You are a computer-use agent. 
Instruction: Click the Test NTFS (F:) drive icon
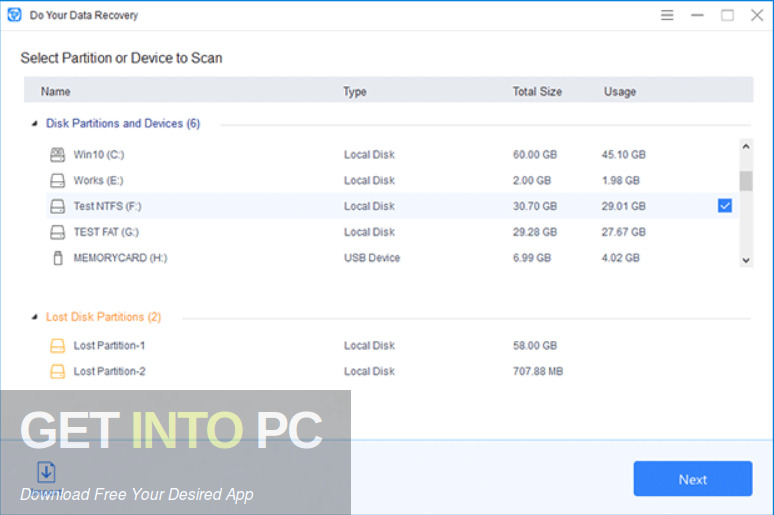[57, 206]
